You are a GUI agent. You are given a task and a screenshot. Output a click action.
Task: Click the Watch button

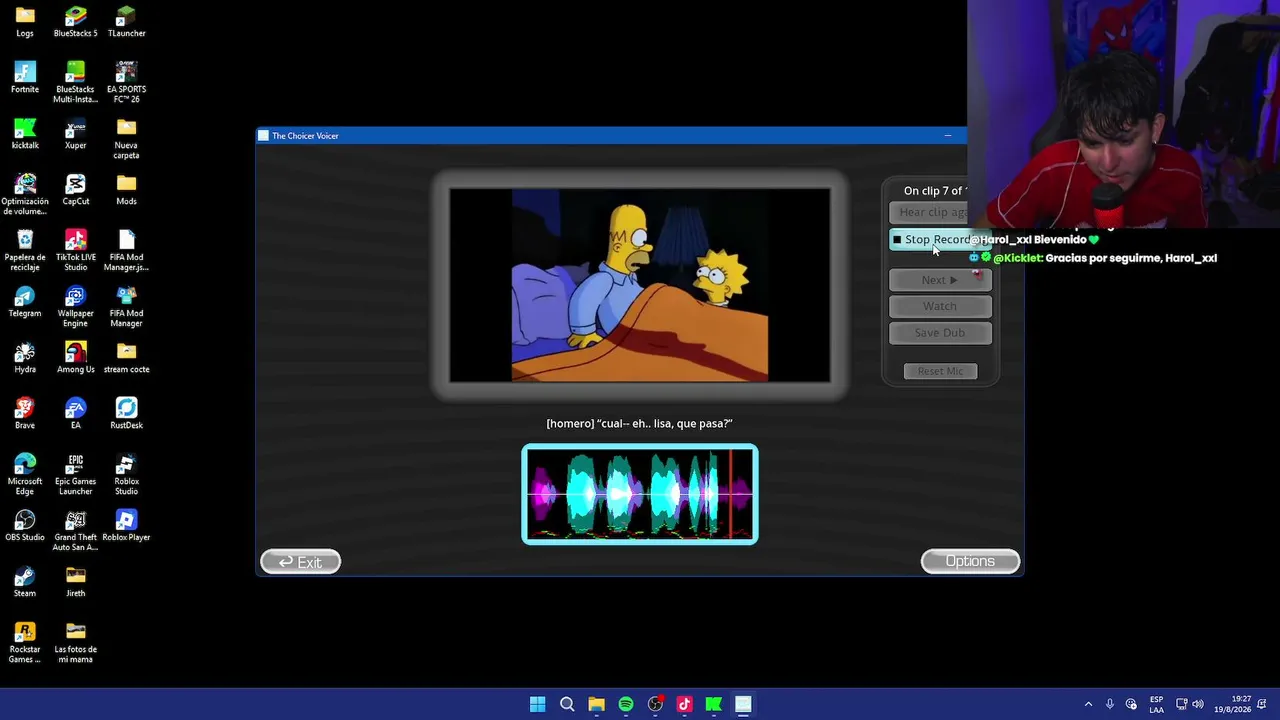point(940,306)
